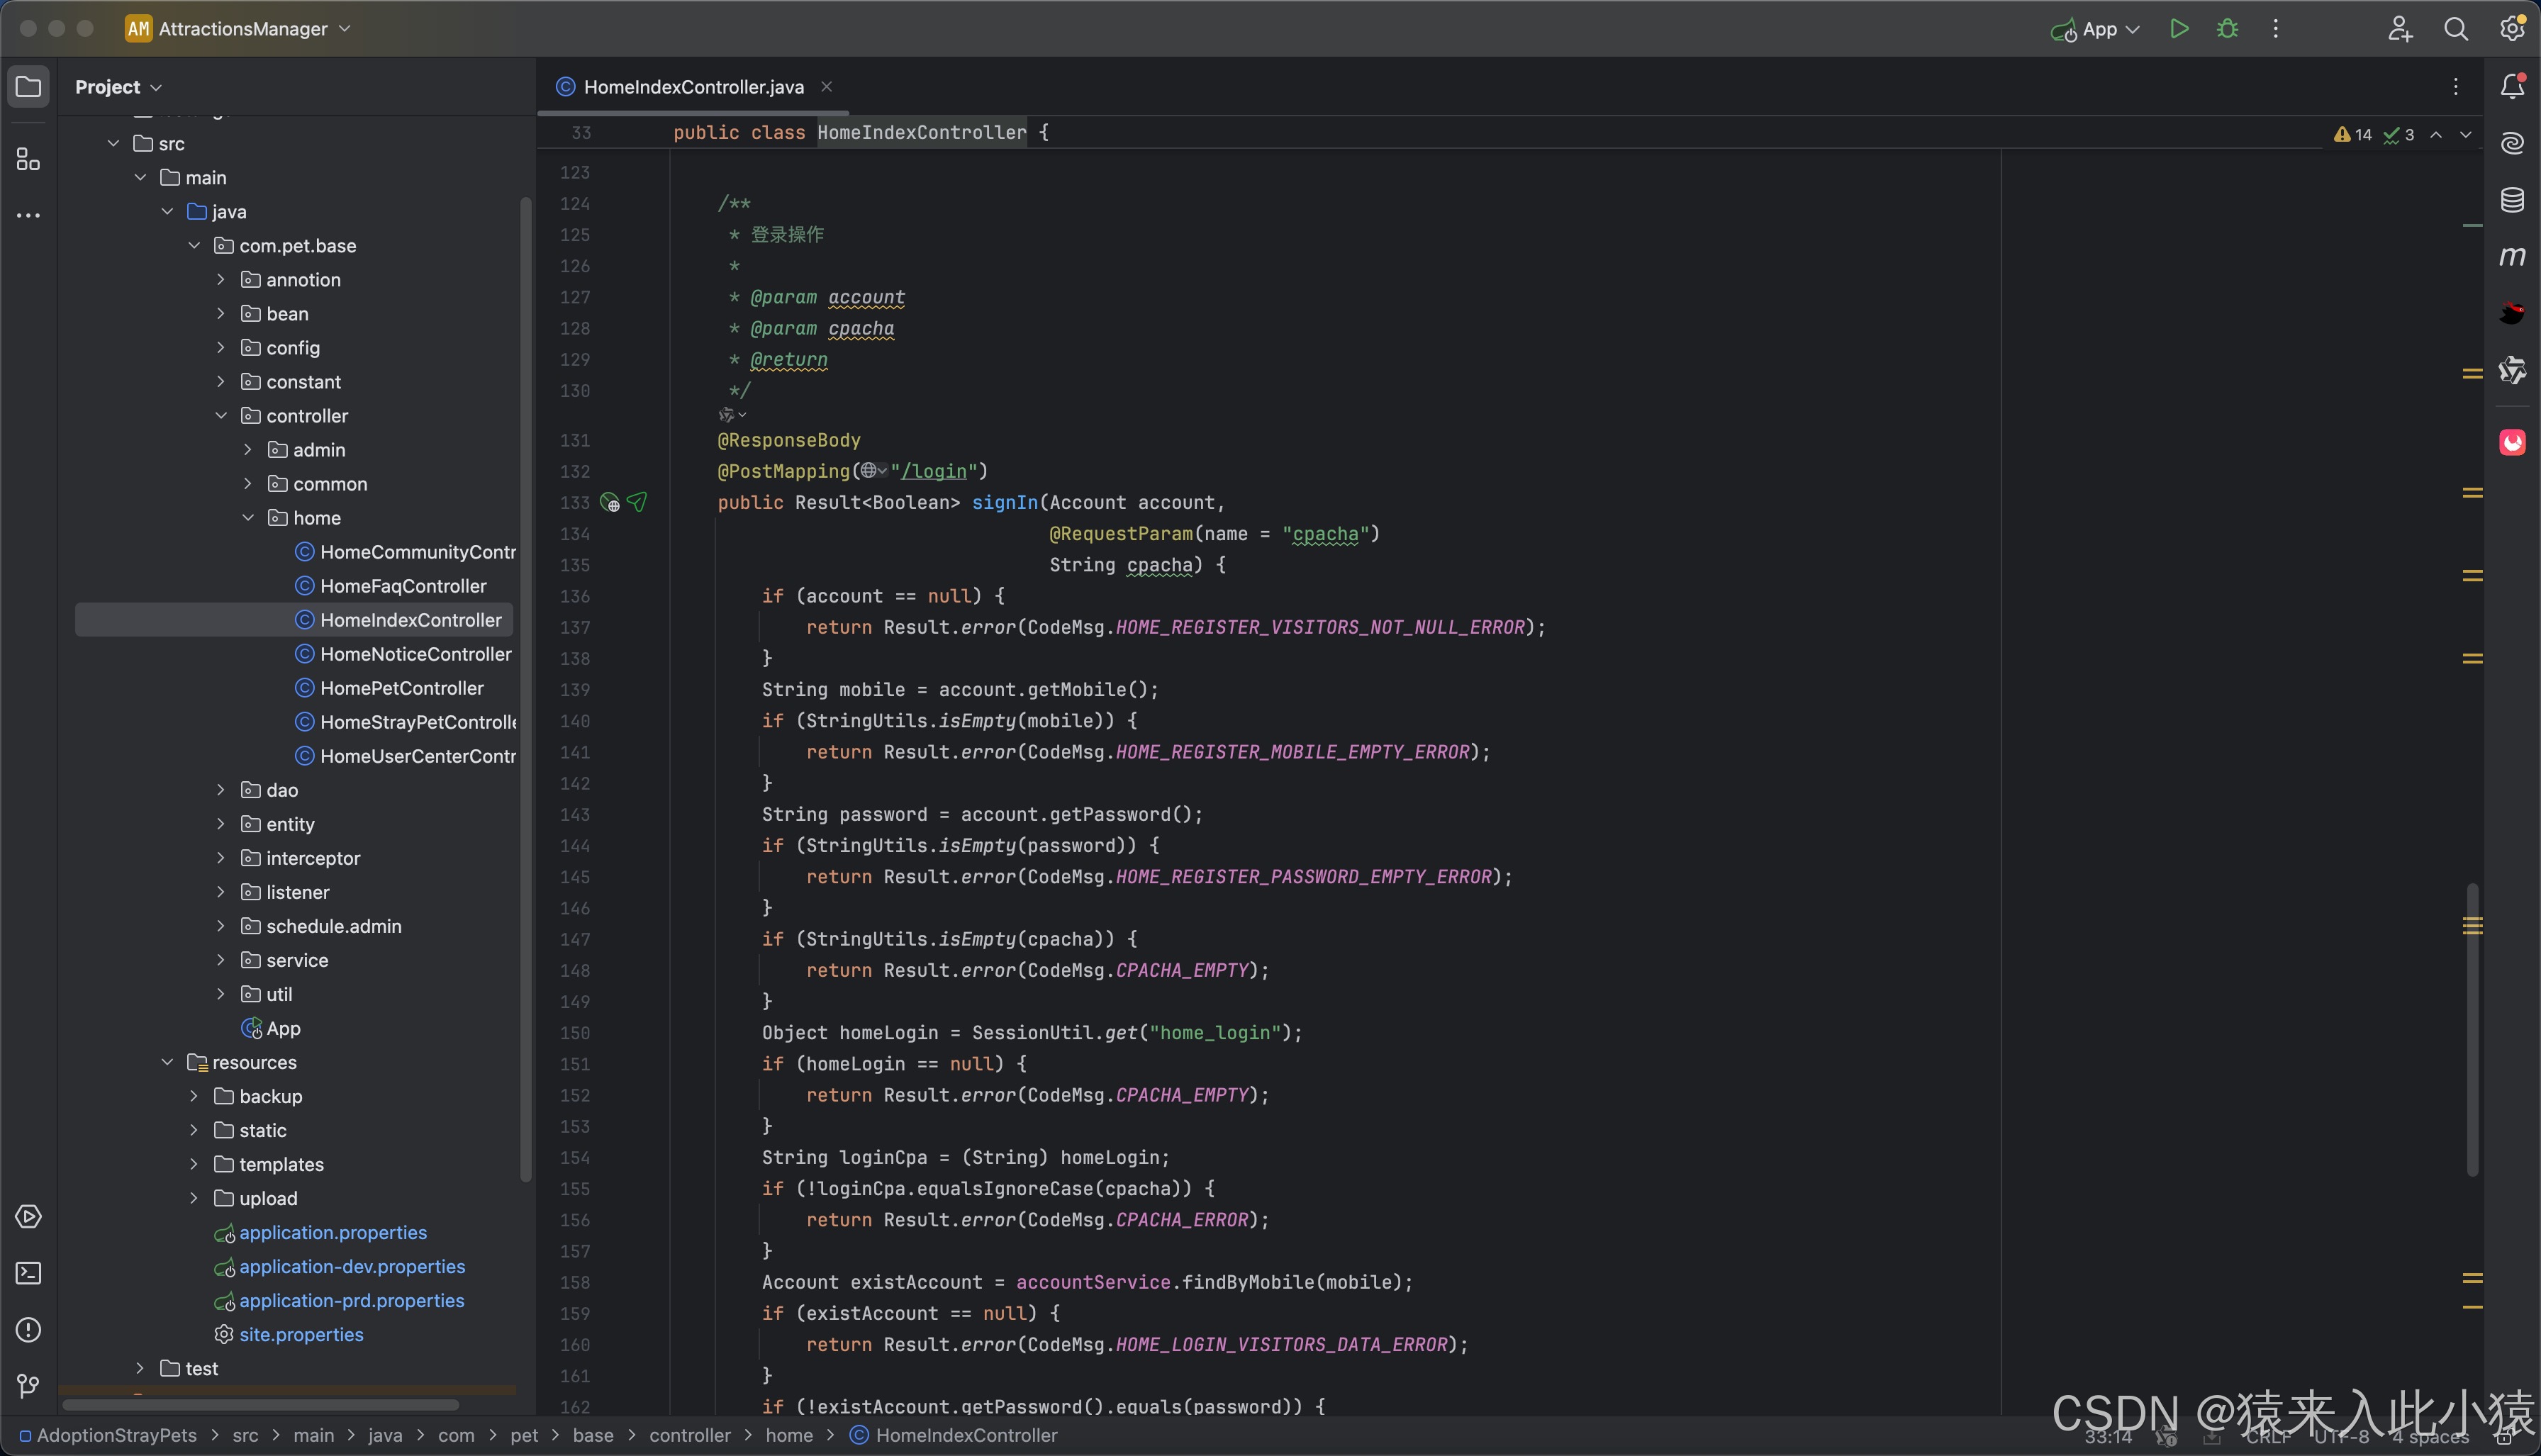Expand the templates folder
Screen dimensions: 2541x1456
(194, 1164)
